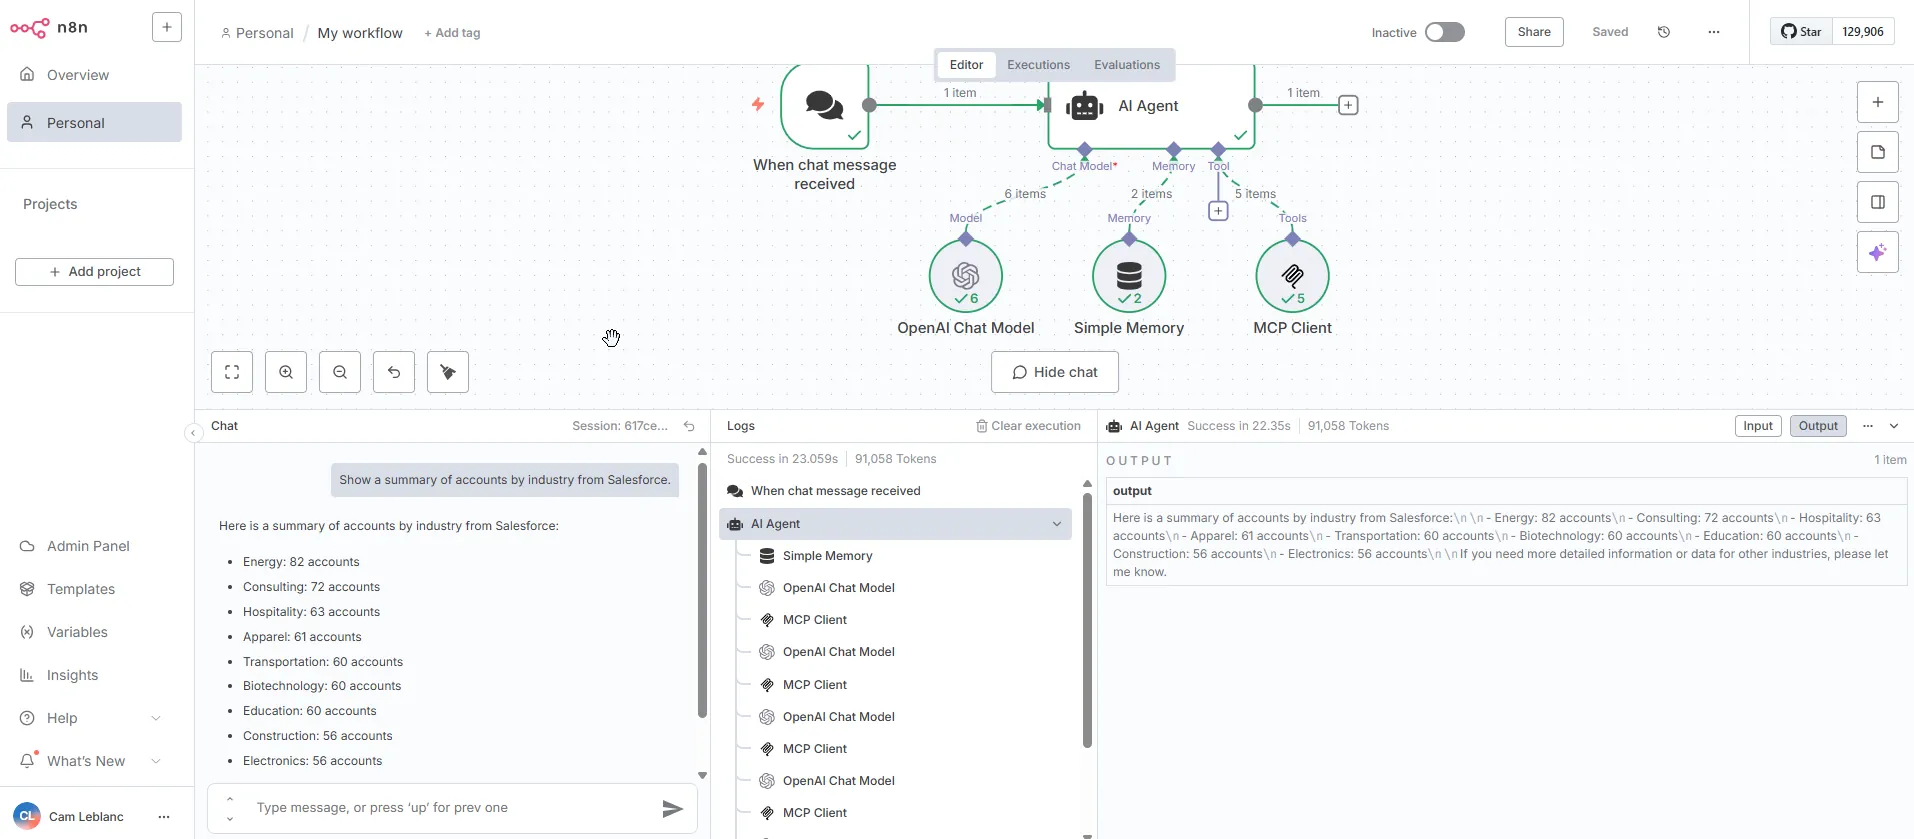
Task: Switch the agent panel to Input view
Action: pos(1757,426)
